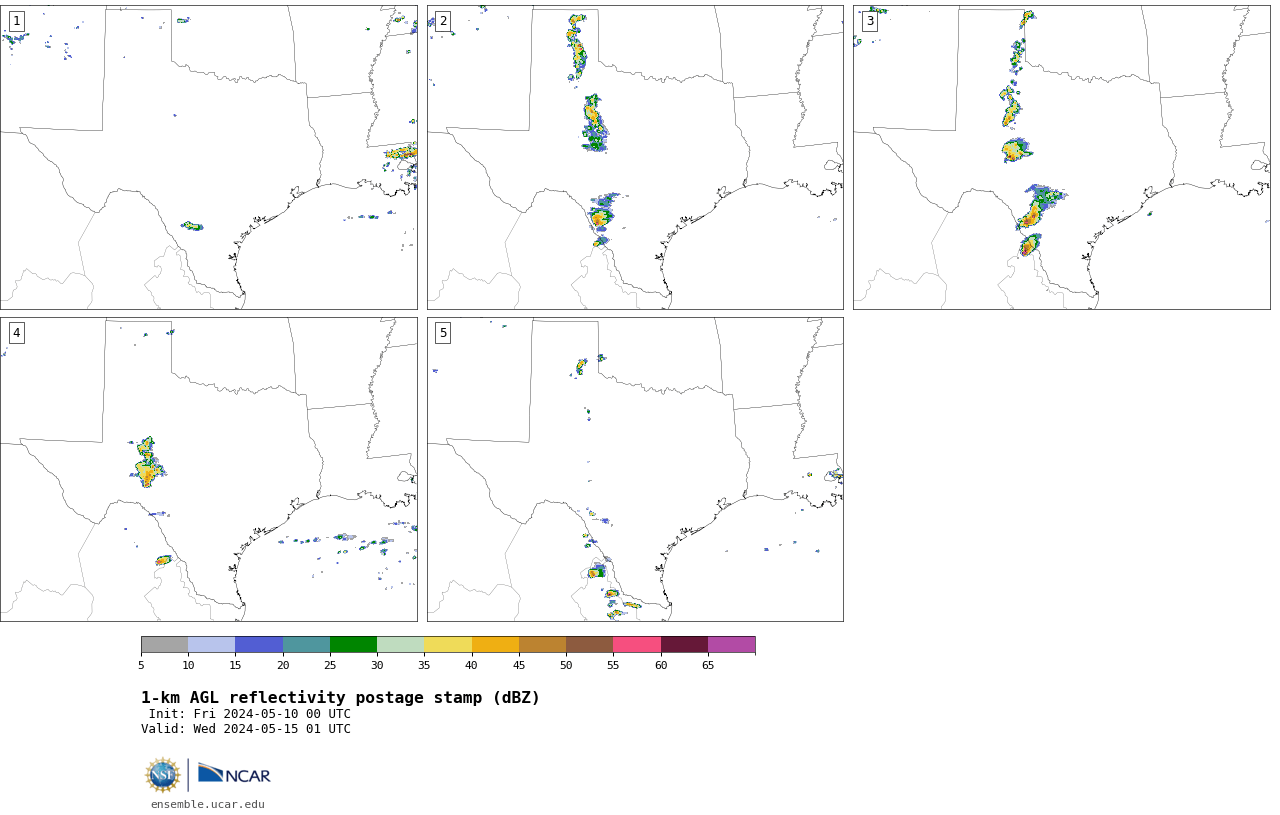Viewport: 1280px width, 815px height.
Task: Click the ensemble.ucar.edu text
Action: pyautogui.click(x=208, y=804)
